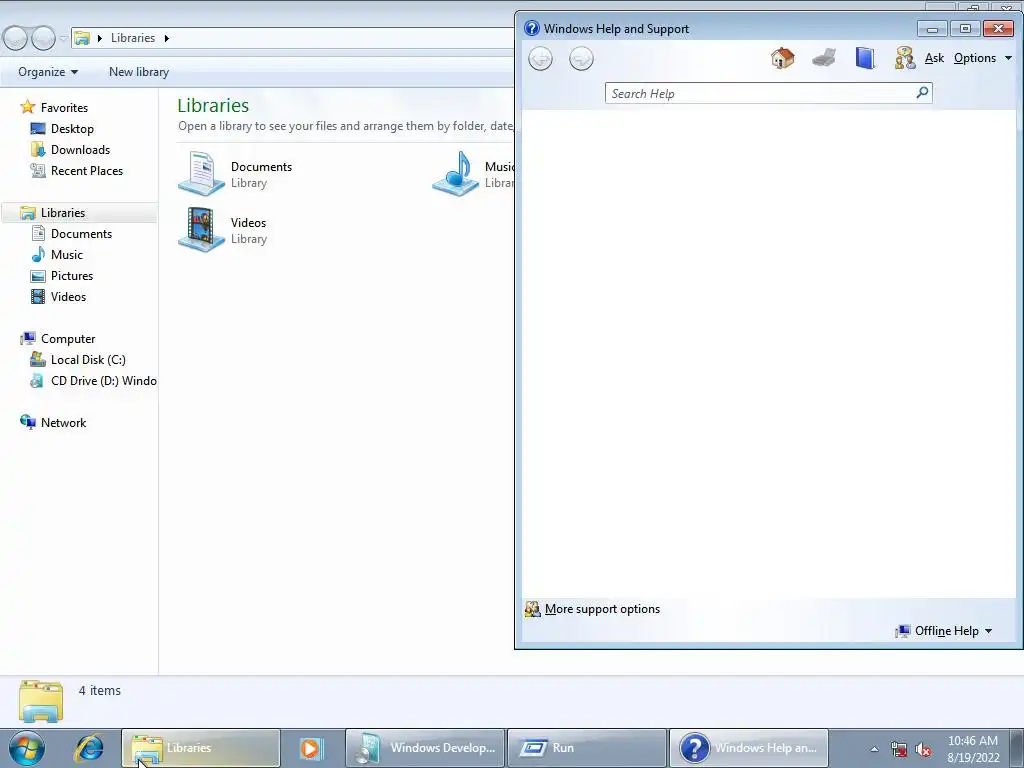Select Pictures under Libraries in sidebar

tap(72, 276)
